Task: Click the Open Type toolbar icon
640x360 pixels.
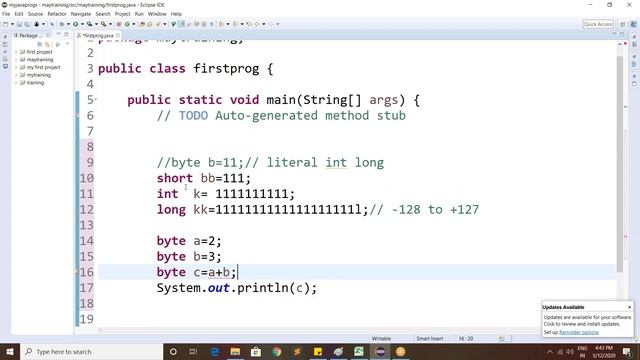Action: 142,24
